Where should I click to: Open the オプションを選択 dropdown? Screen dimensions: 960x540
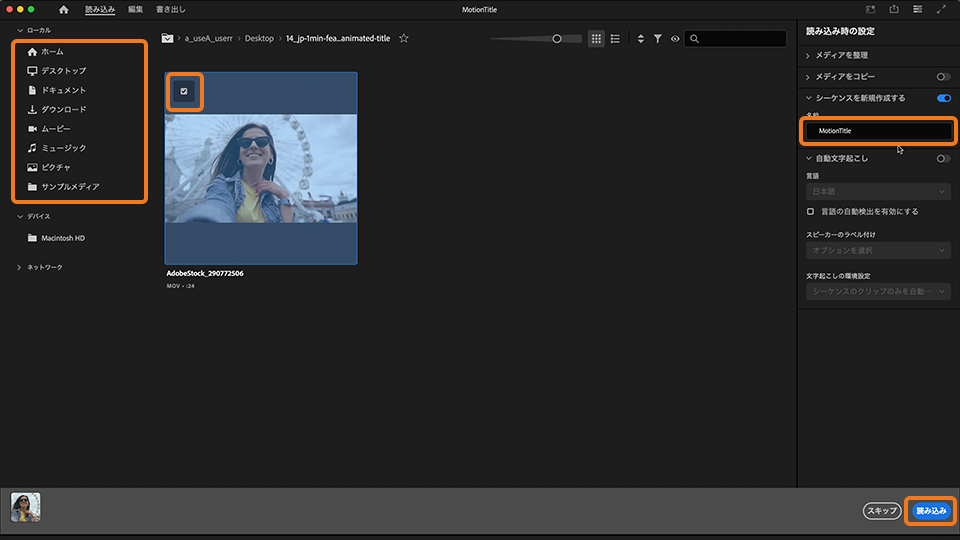coord(878,250)
